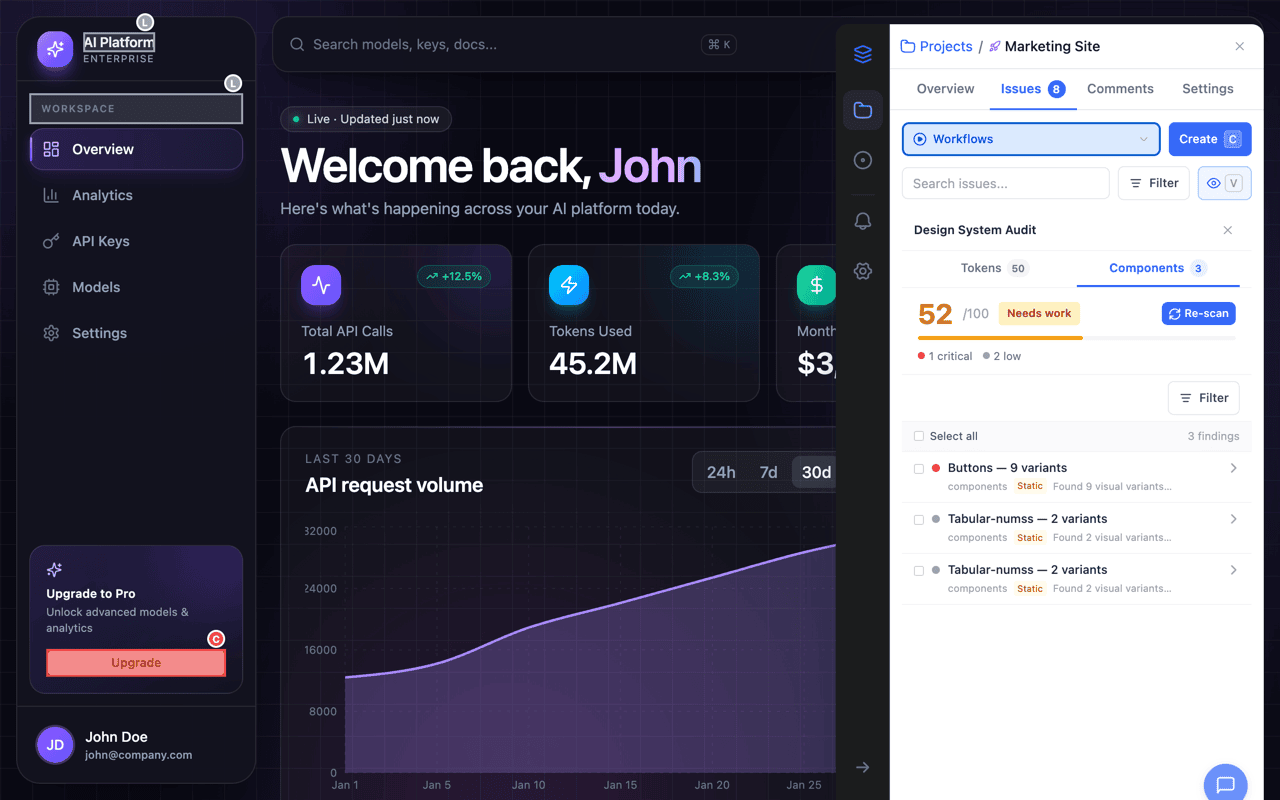1280x800 pixels.
Task: Open the Workflows dropdown
Action: tap(1031, 139)
